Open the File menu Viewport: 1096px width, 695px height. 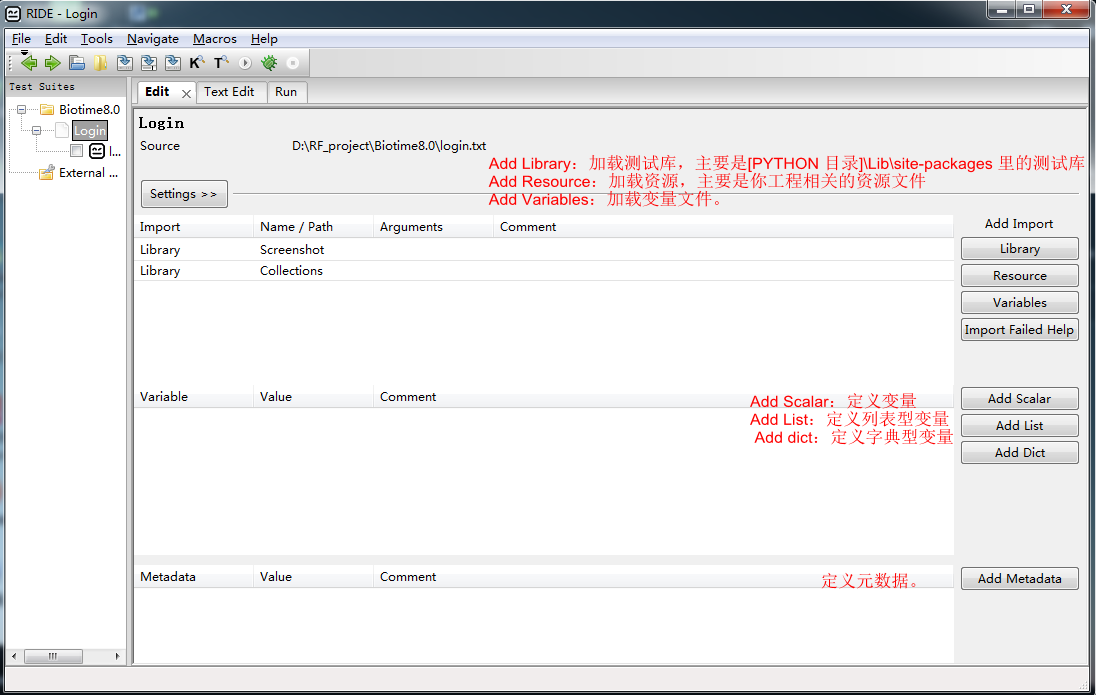[x=21, y=39]
